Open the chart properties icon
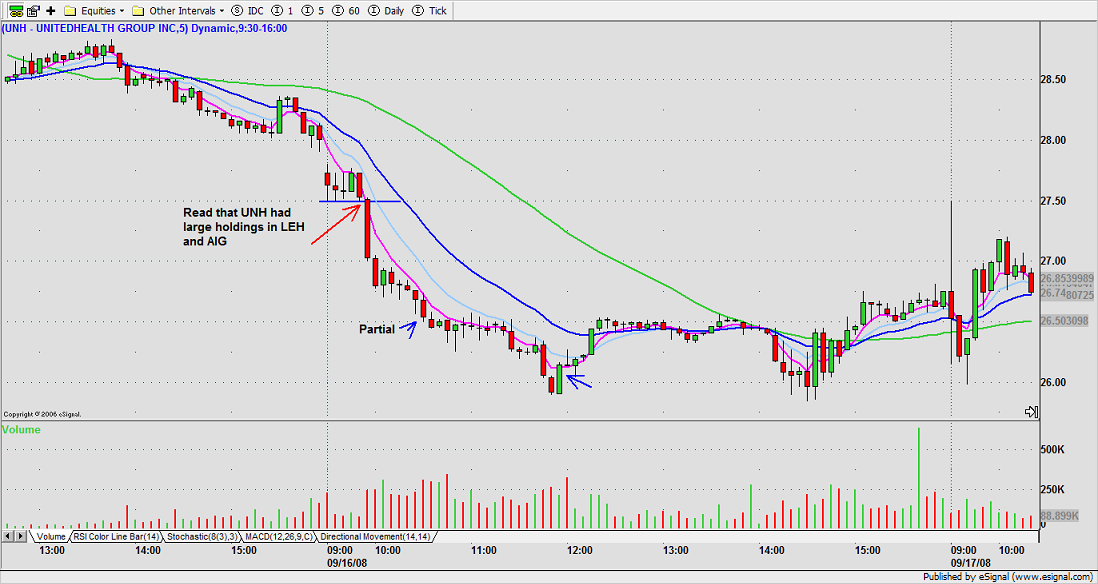 click(x=34, y=11)
